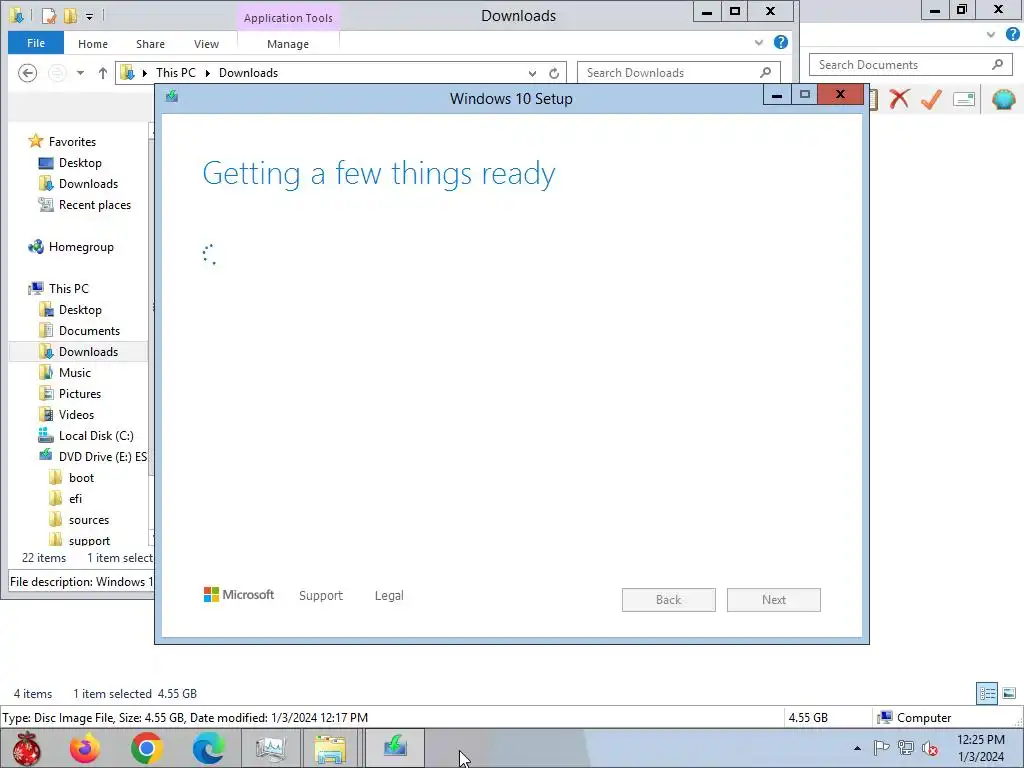Click the orange checkmark icon
Screen dimensions: 1024x768
931,99
